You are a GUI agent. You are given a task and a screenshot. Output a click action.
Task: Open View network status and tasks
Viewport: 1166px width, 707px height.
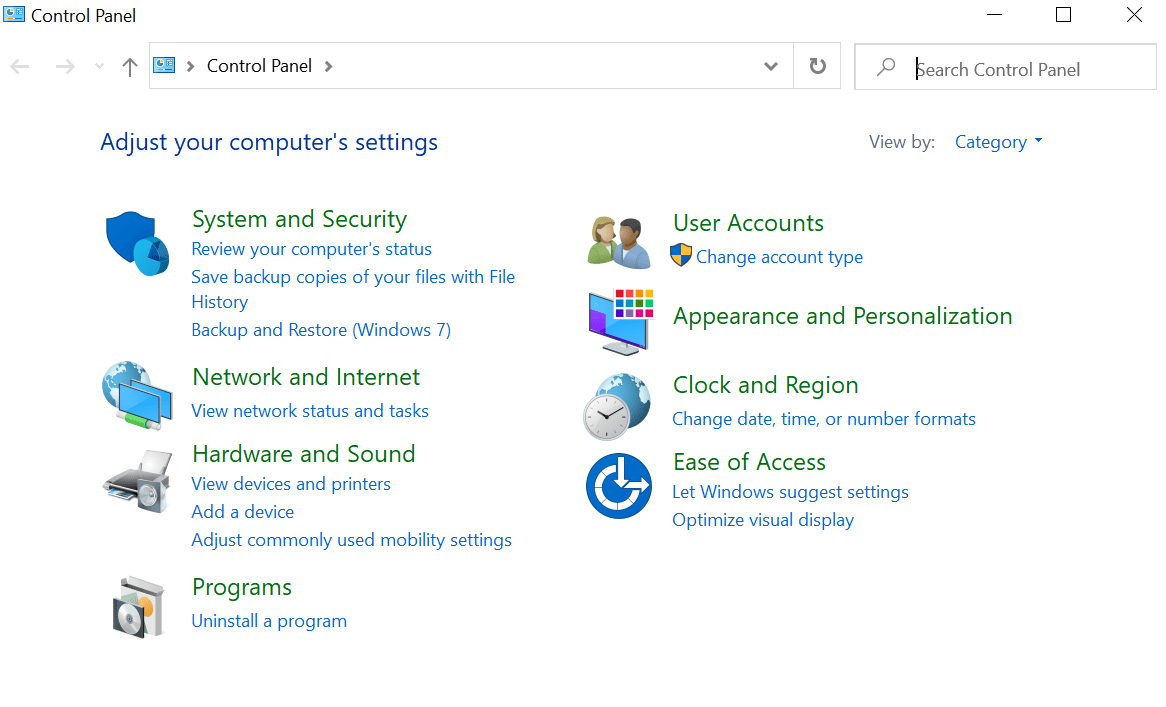coord(310,411)
